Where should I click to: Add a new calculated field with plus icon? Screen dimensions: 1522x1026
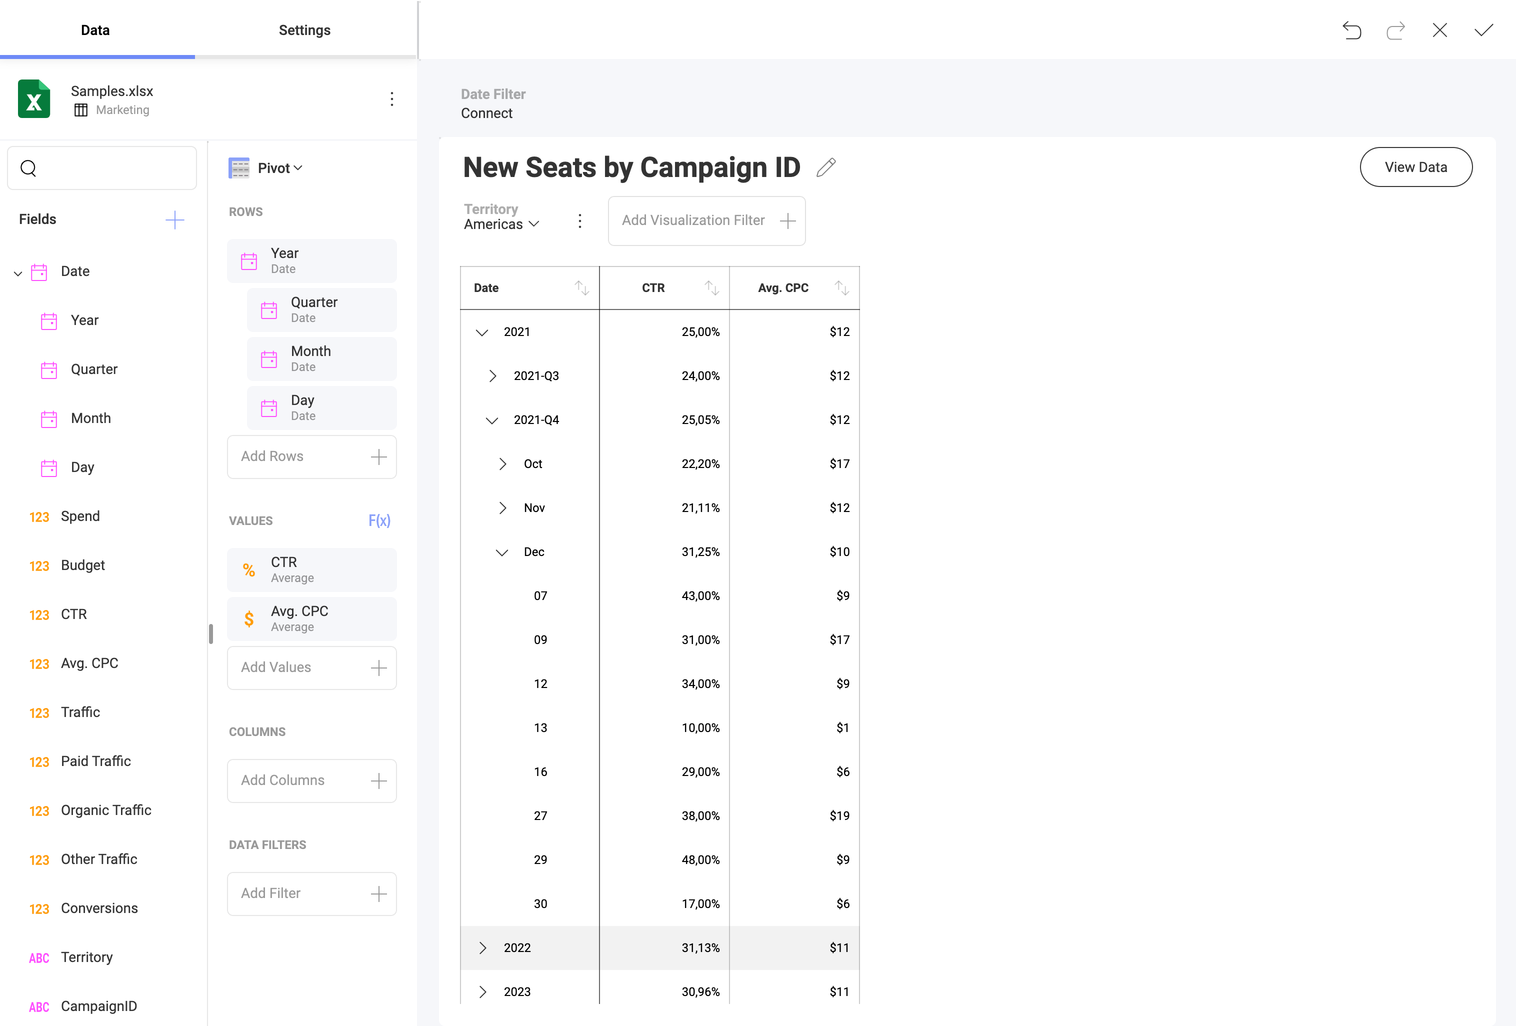pyautogui.click(x=175, y=220)
